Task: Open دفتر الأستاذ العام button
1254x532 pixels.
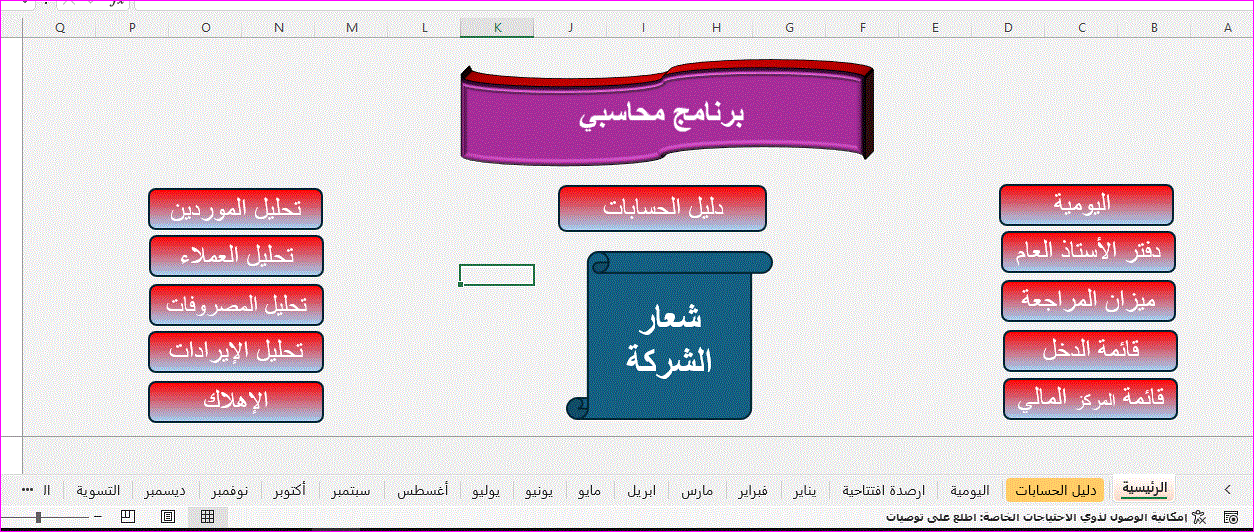Action: coord(1088,252)
